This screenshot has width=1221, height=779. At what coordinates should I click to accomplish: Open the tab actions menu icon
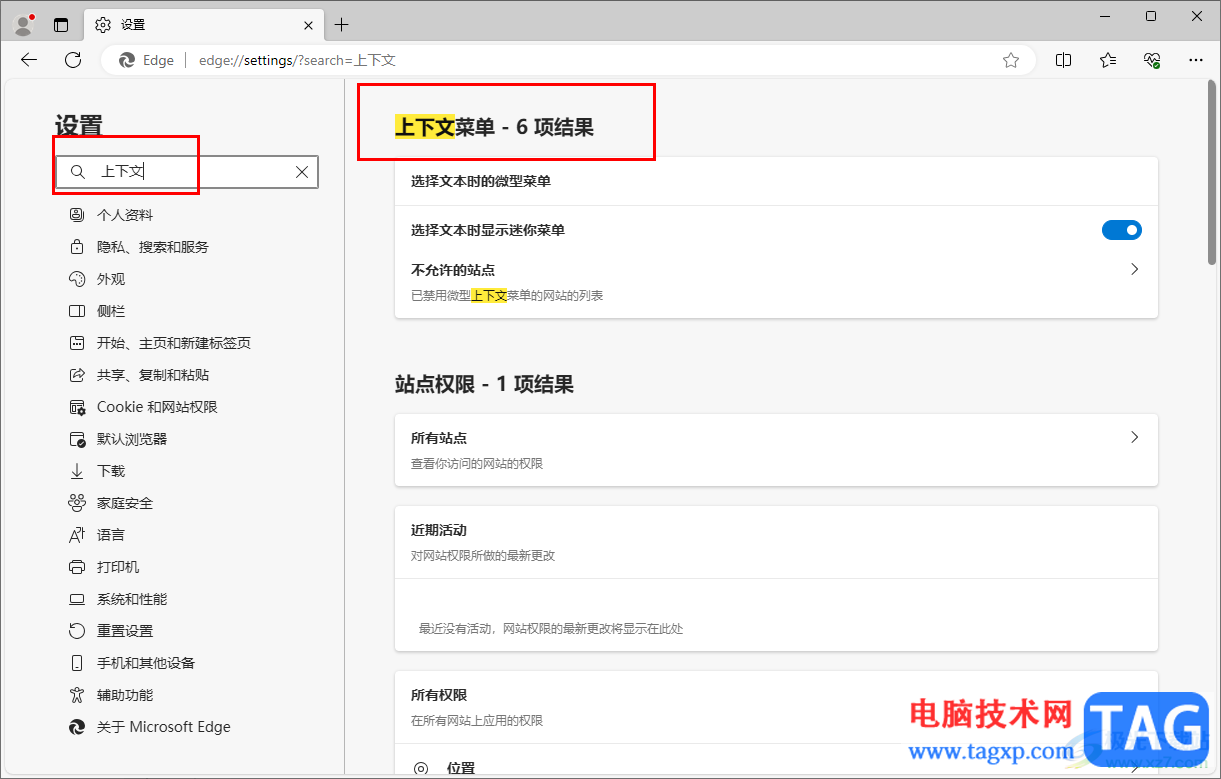[x=61, y=25]
